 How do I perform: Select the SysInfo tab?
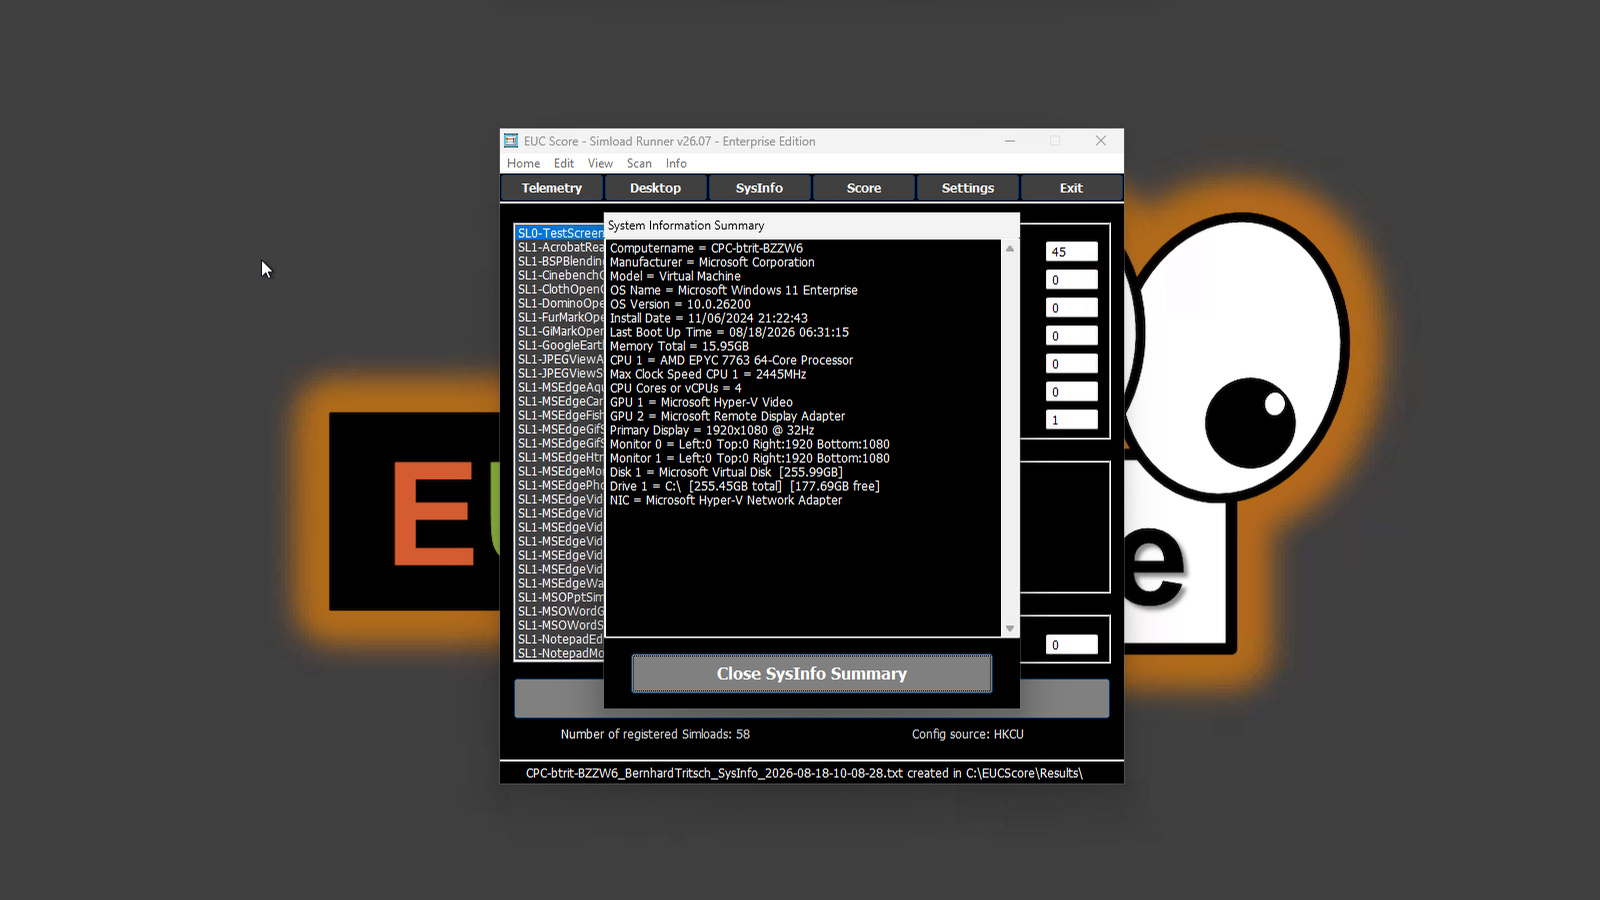759,188
